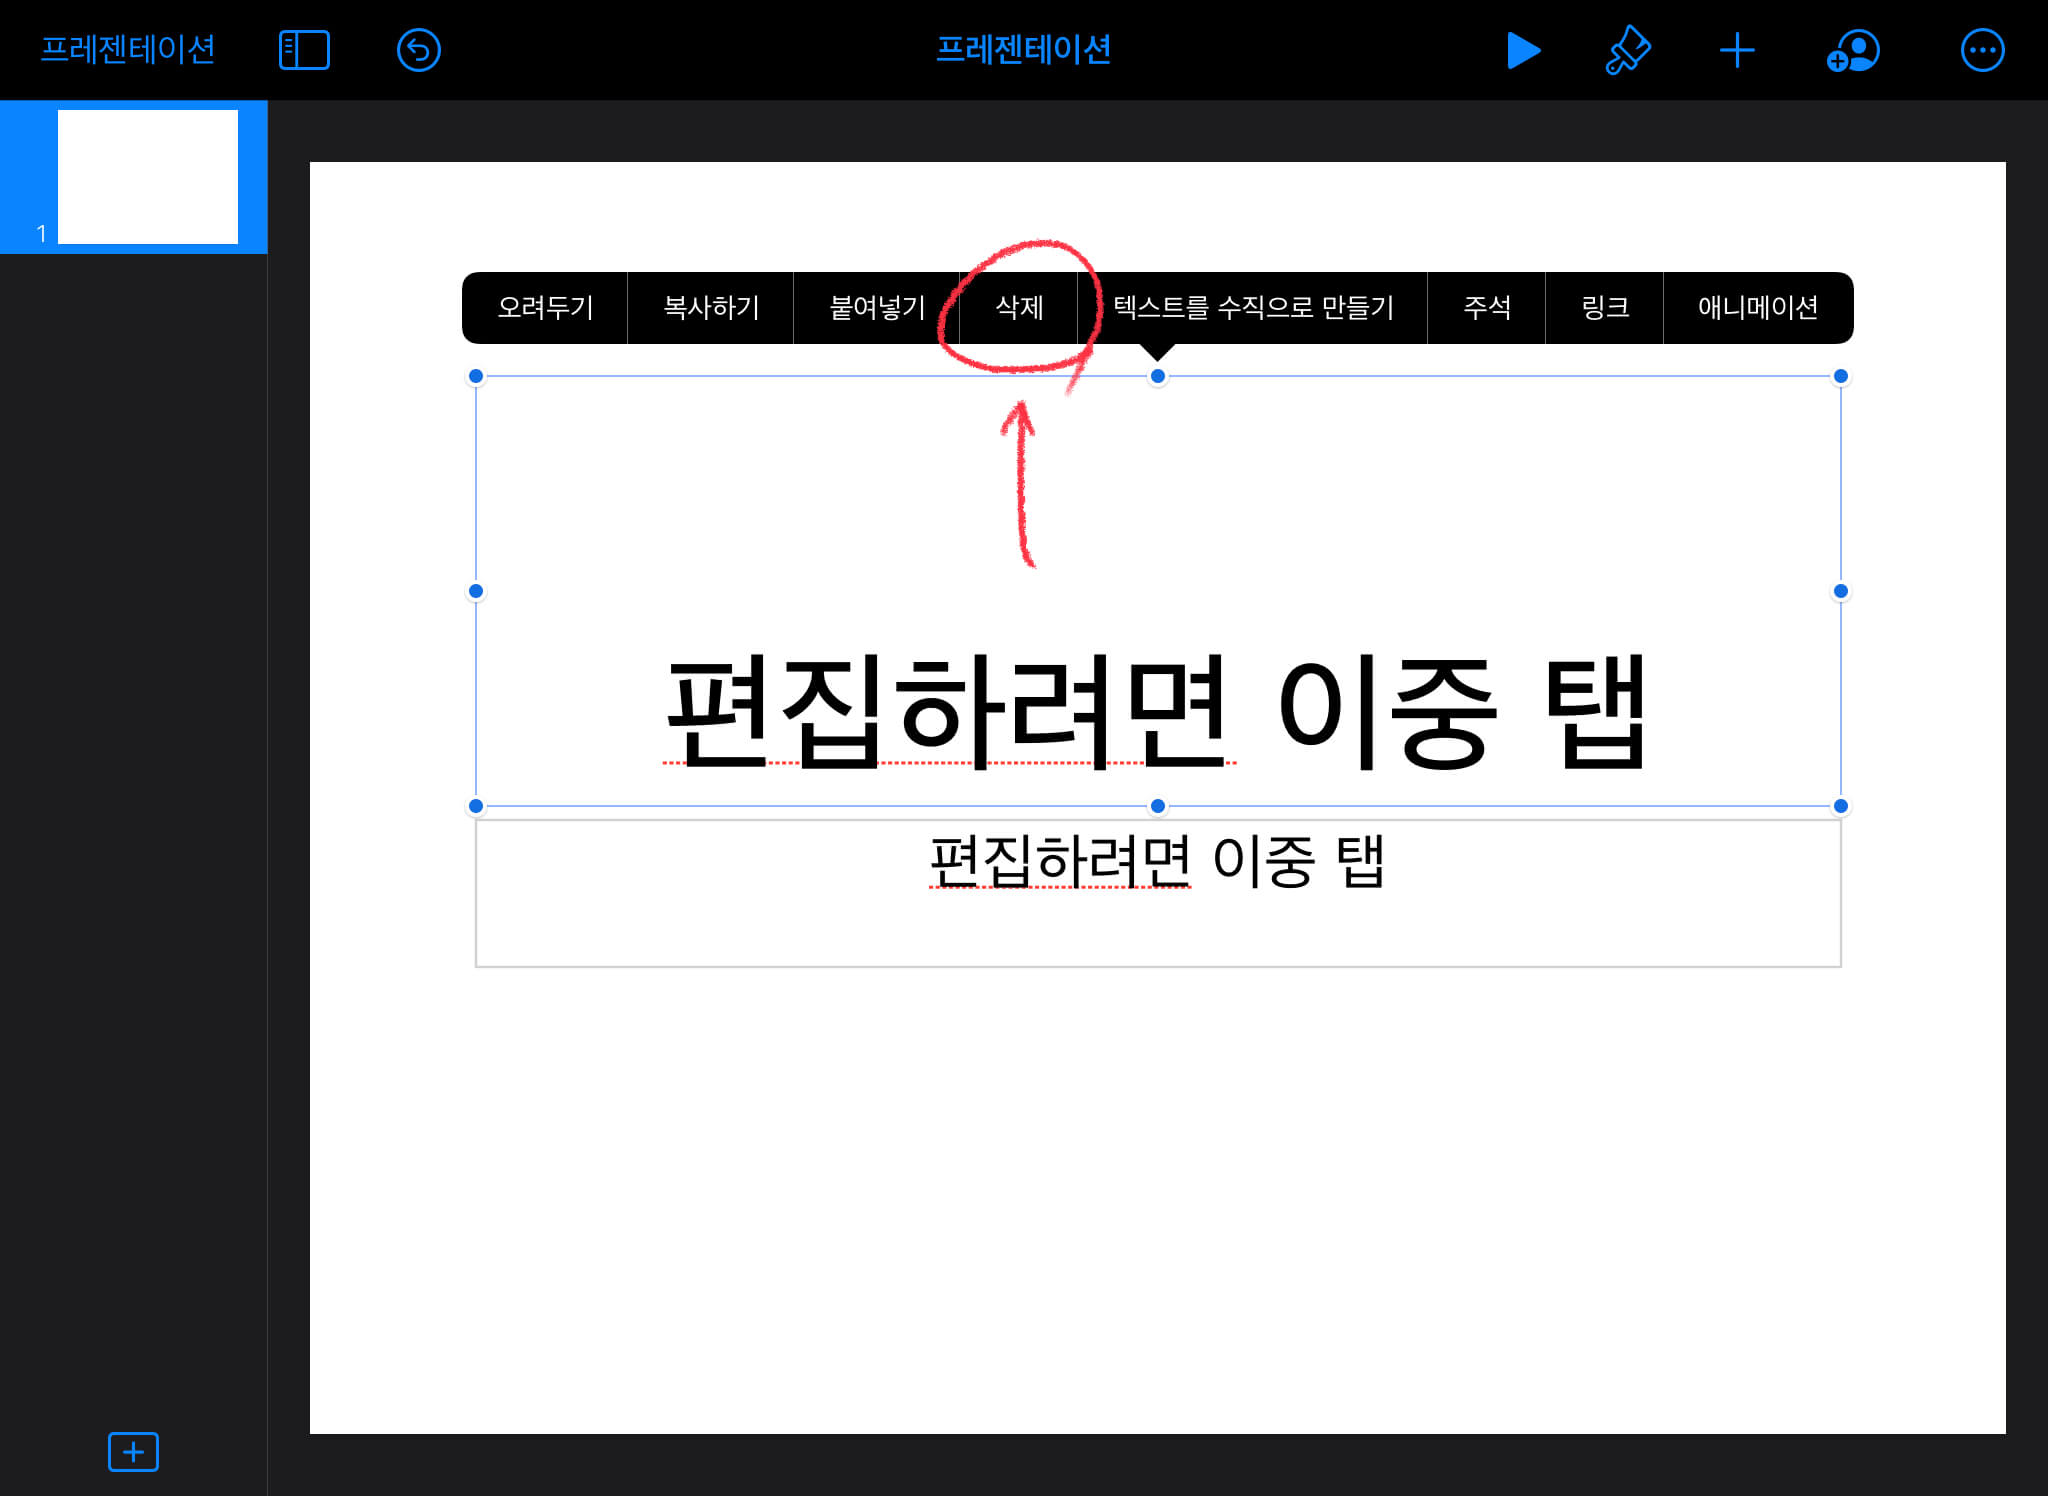Open the Collaborate add-person icon
2048x1496 pixels.
pyautogui.click(x=1853, y=50)
